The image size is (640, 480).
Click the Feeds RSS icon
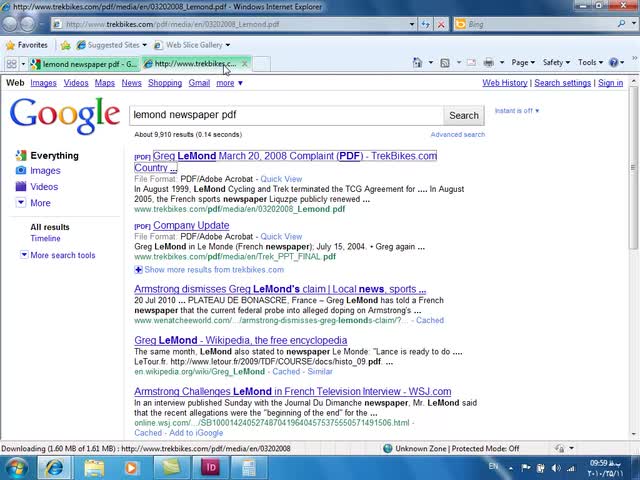pyautogui.click(x=445, y=62)
